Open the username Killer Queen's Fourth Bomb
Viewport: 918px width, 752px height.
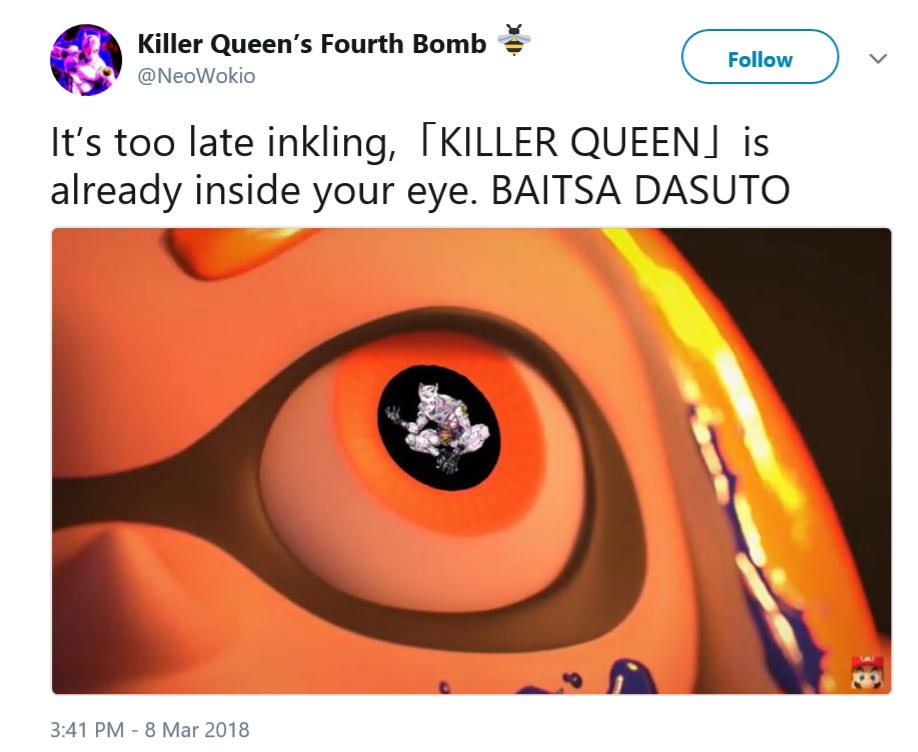click(315, 42)
